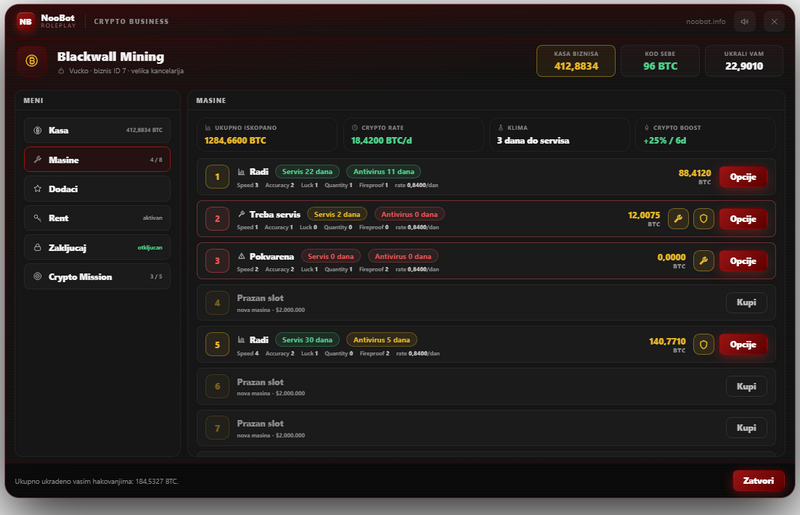The width and height of the screenshot is (800, 515).
Task: Open the Crypto Mission menu item
Action: tap(97, 277)
